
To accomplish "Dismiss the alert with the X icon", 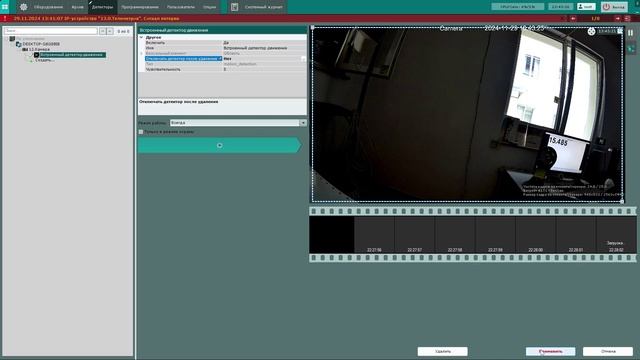I will pyautogui.click(x=564, y=18).
